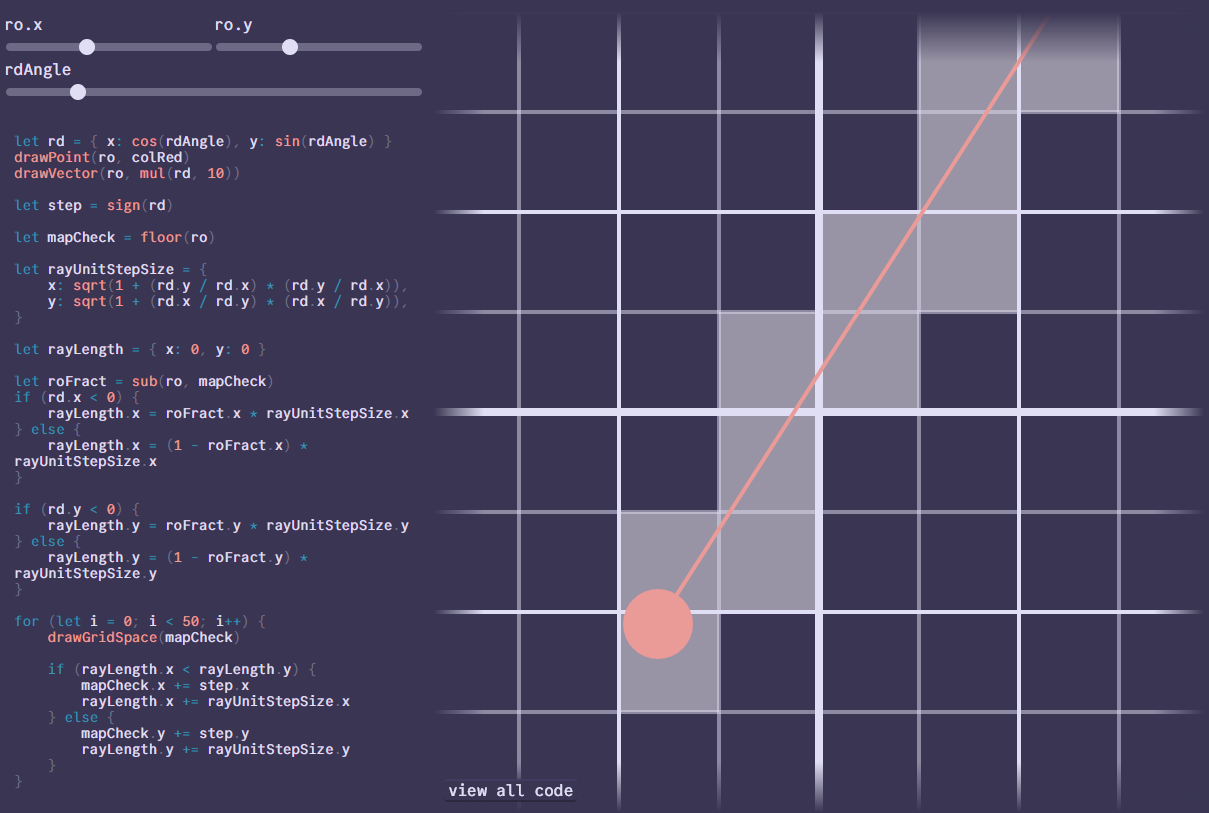Click the sign function call in code

(x=123, y=205)
